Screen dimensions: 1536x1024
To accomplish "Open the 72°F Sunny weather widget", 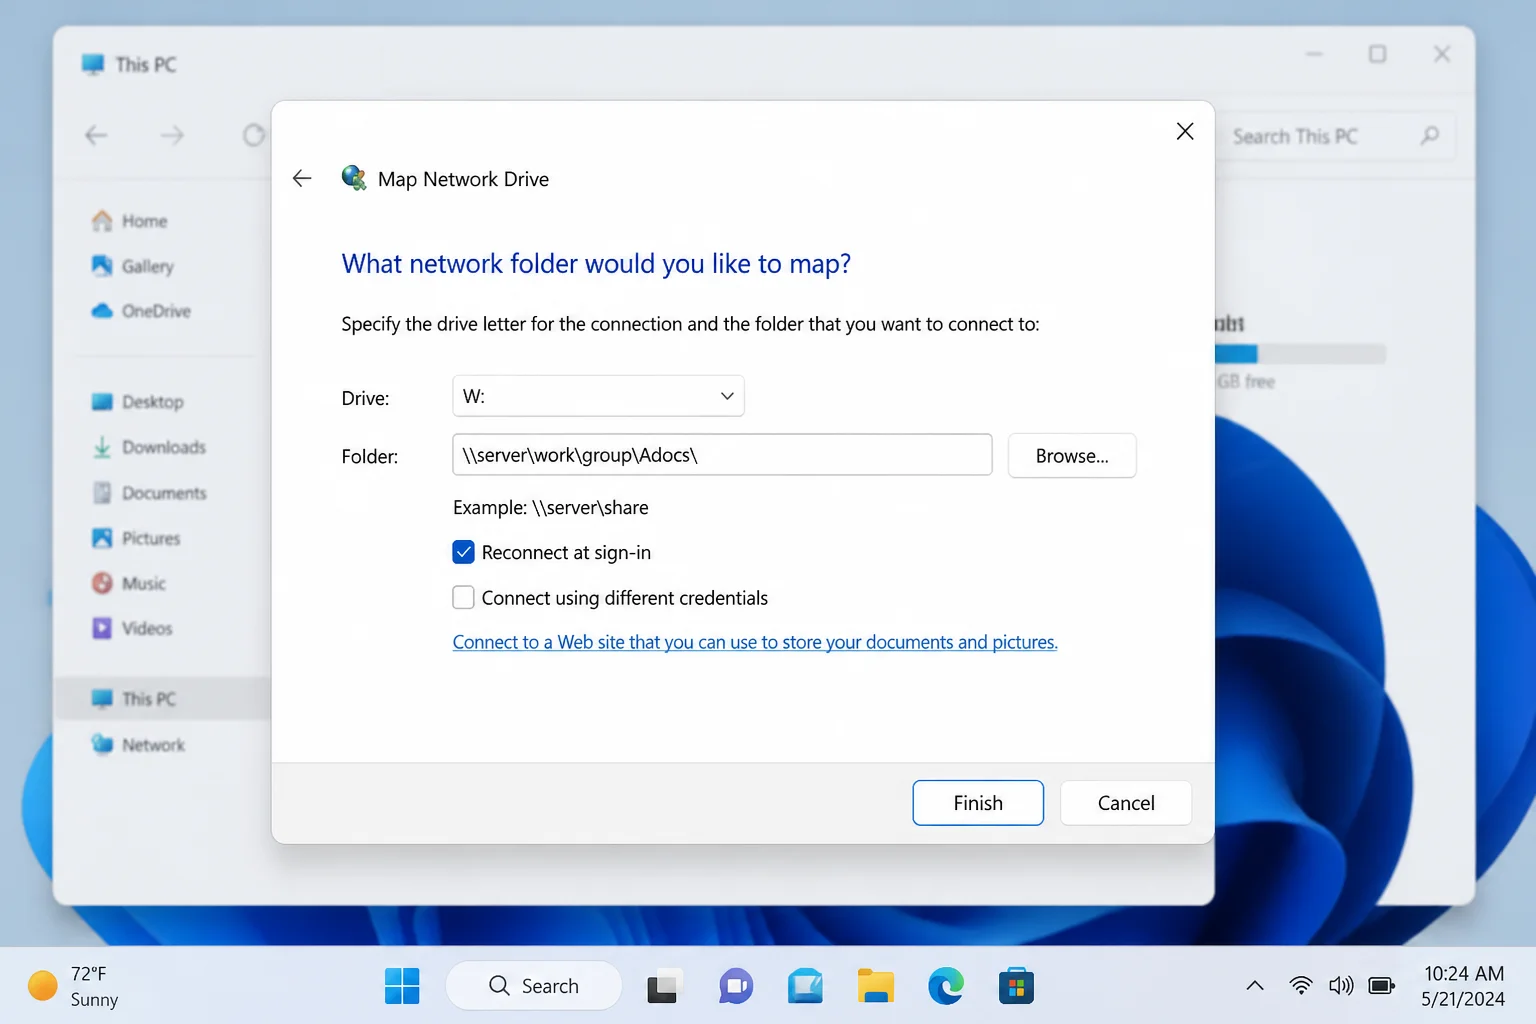I will point(73,986).
